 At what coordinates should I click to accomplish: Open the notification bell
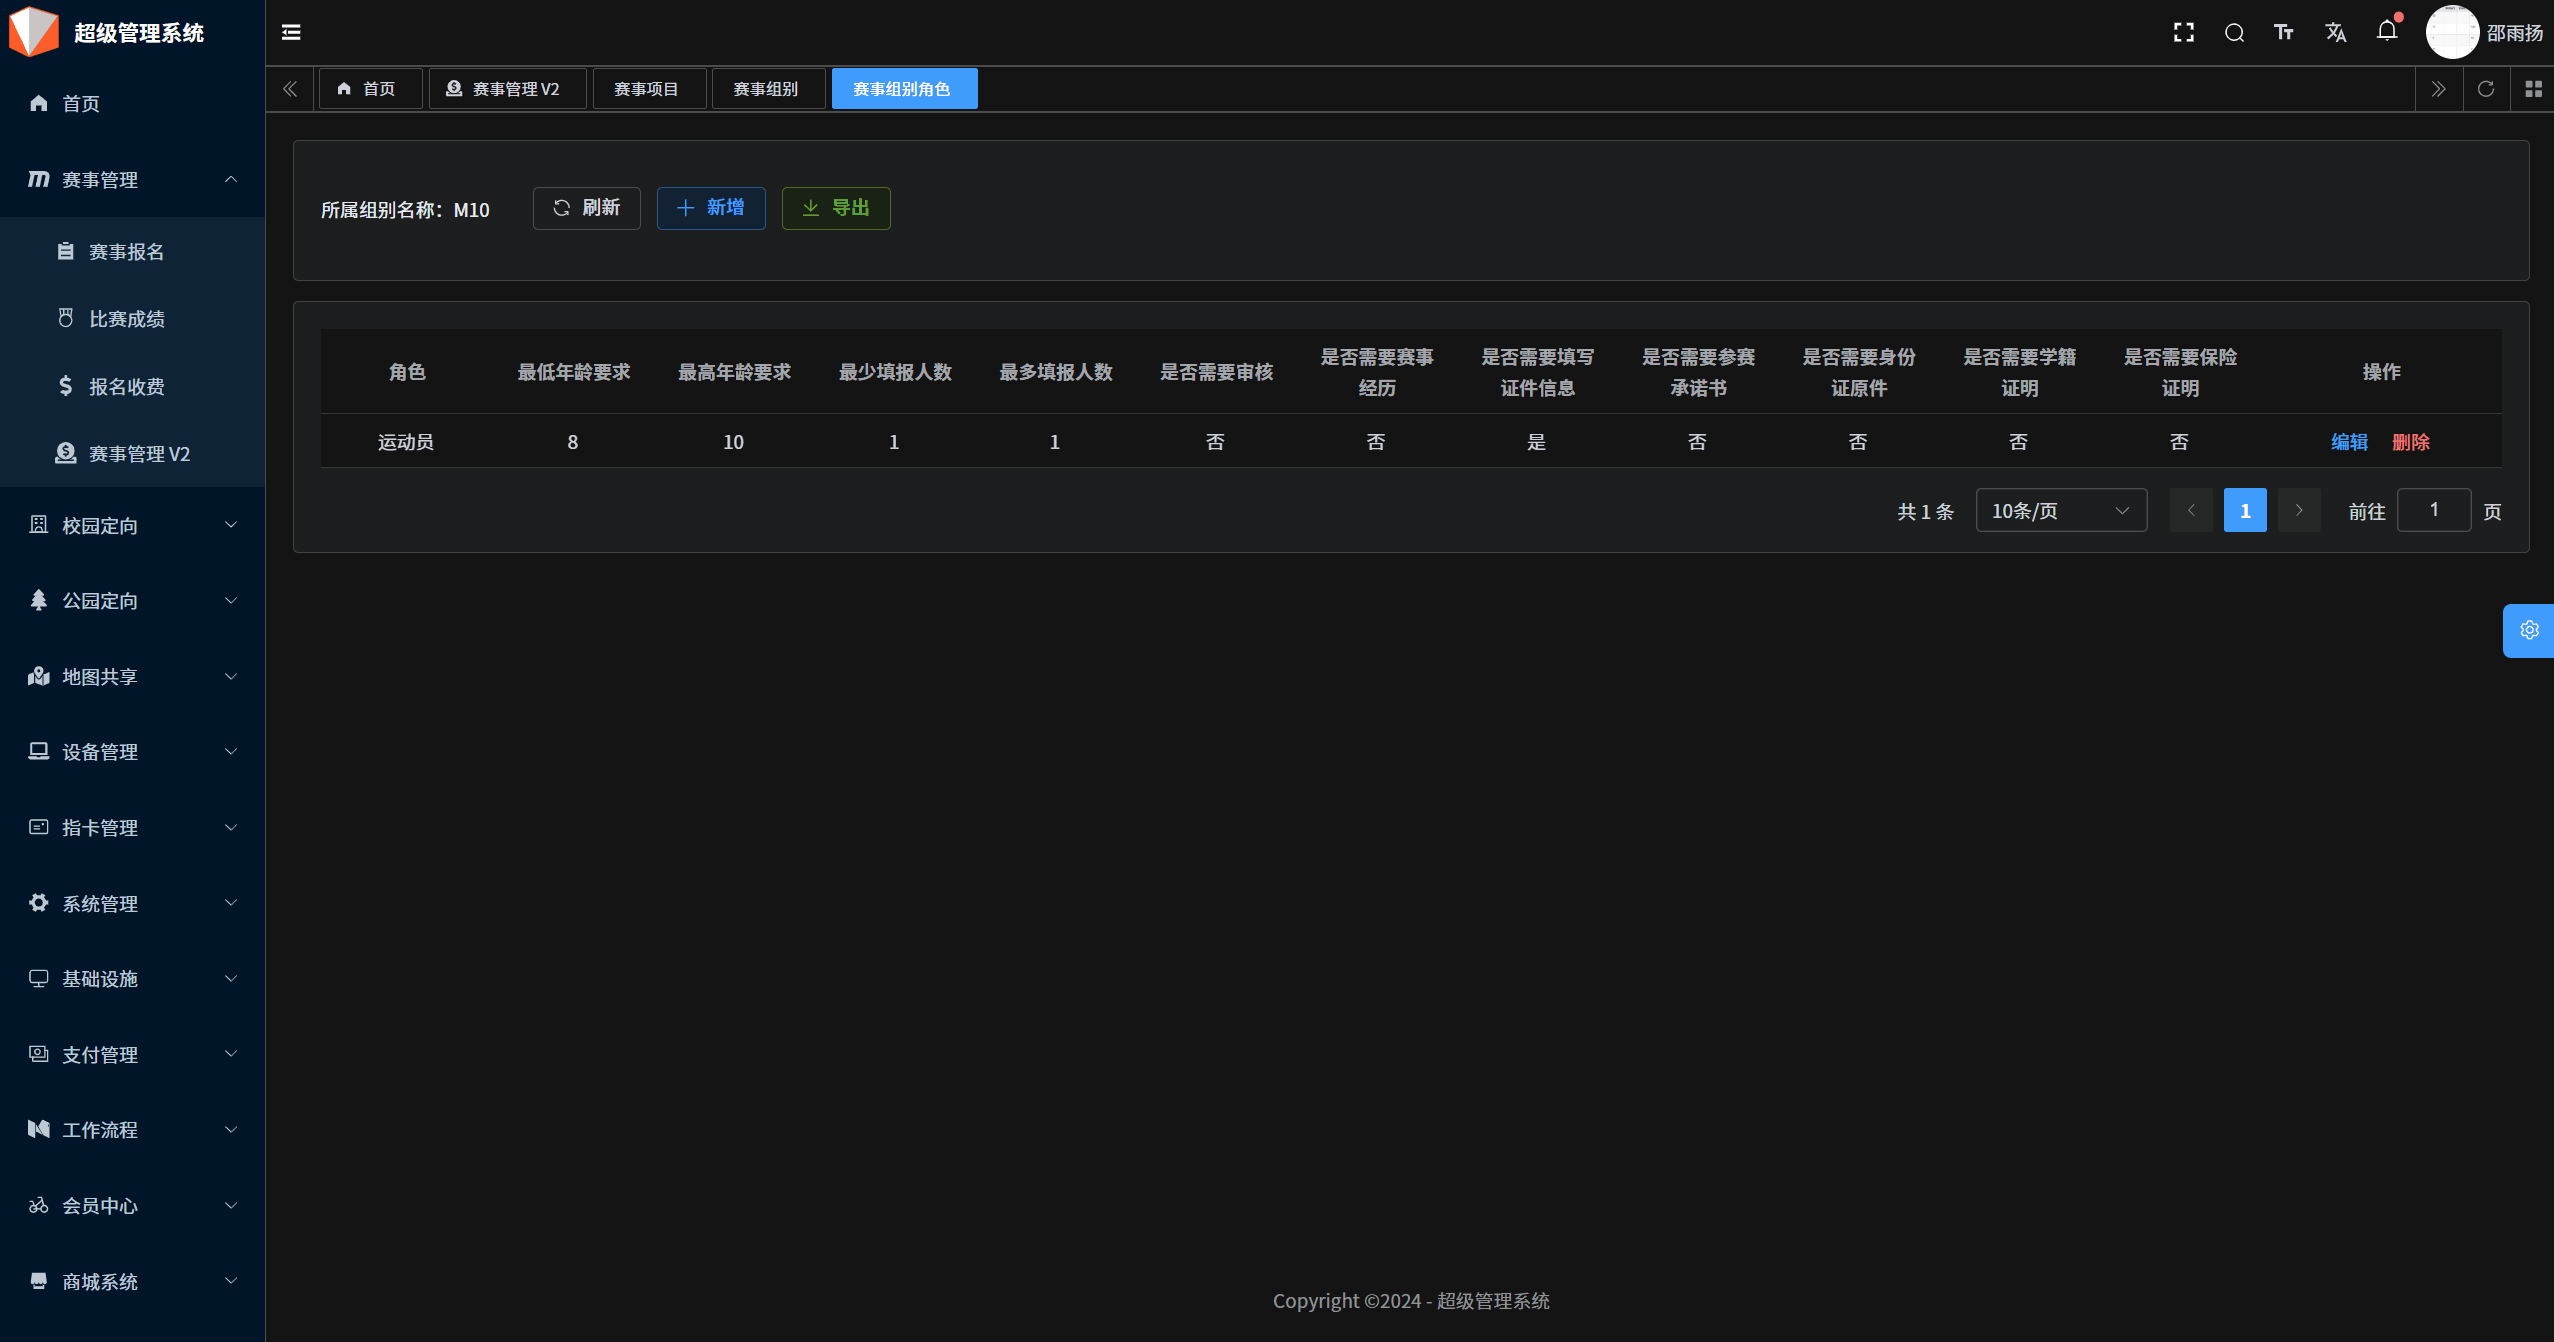click(x=2387, y=31)
